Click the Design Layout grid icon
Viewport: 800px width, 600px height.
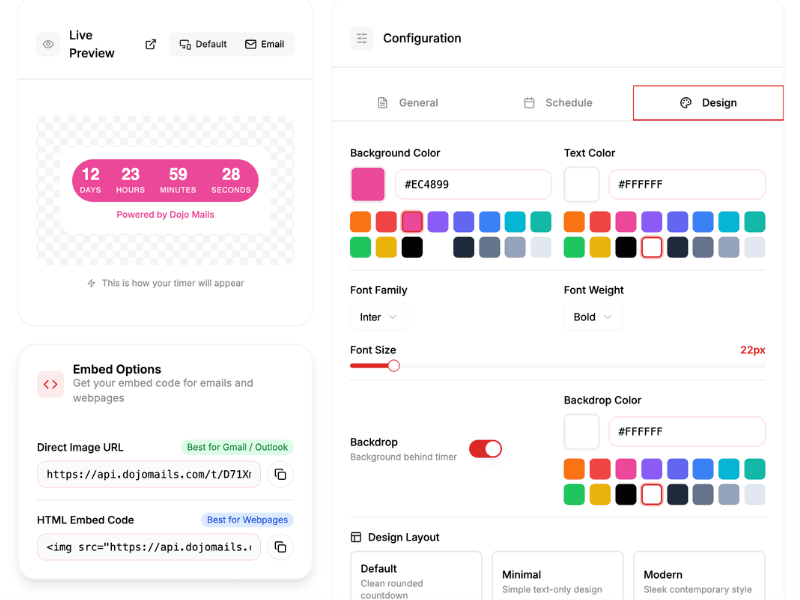point(356,537)
